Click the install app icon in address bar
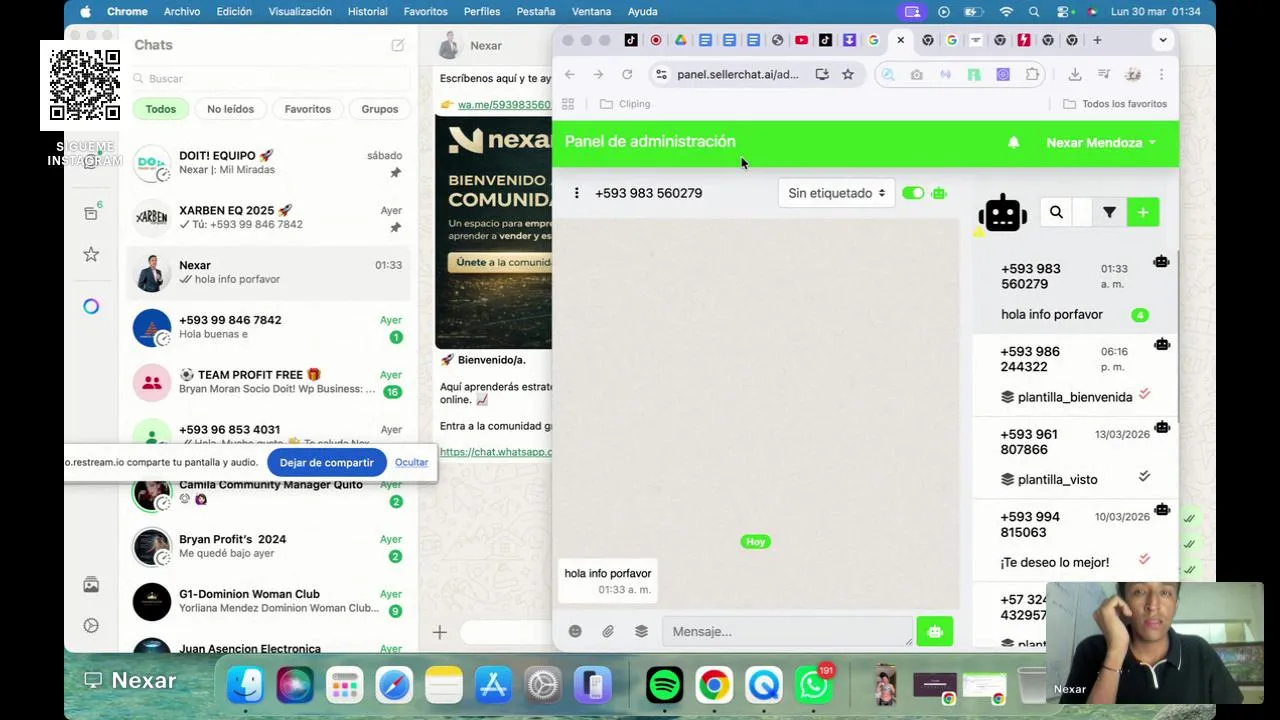This screenshot has height=720, width=1280. pos(822,74)
